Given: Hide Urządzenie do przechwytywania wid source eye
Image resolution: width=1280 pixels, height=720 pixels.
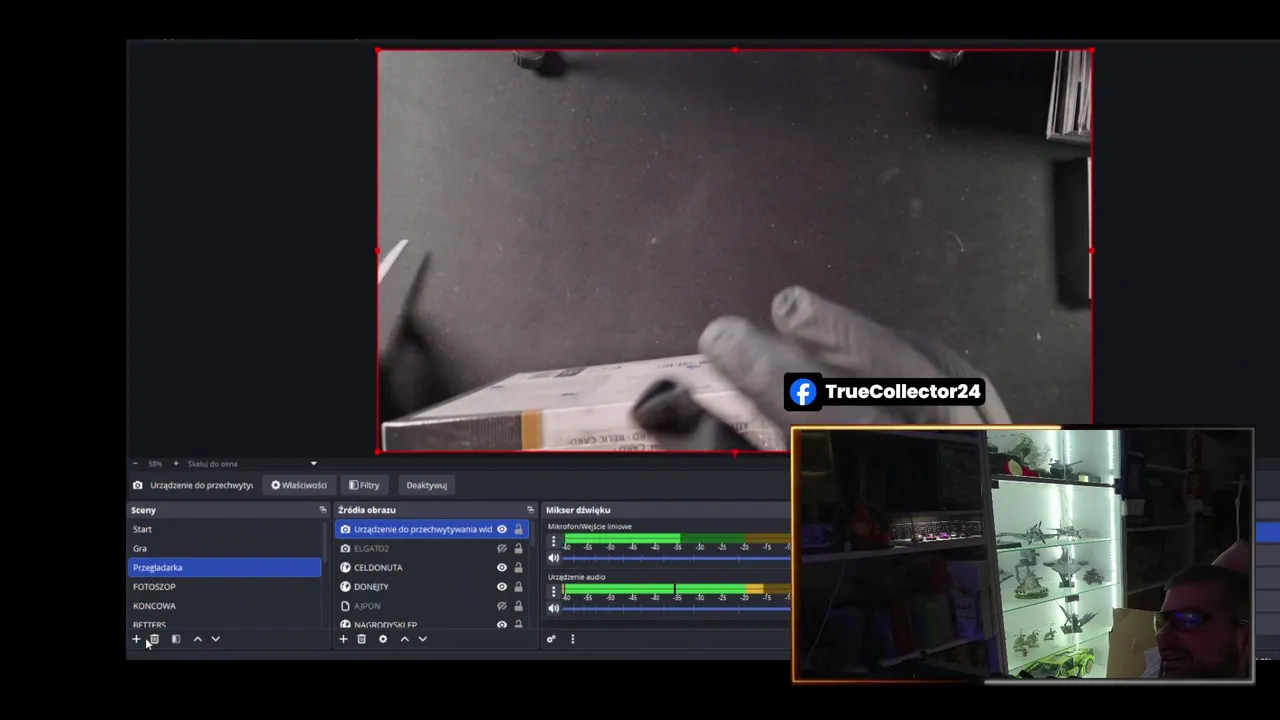Looking at the screenshot, I should (502, 529).
